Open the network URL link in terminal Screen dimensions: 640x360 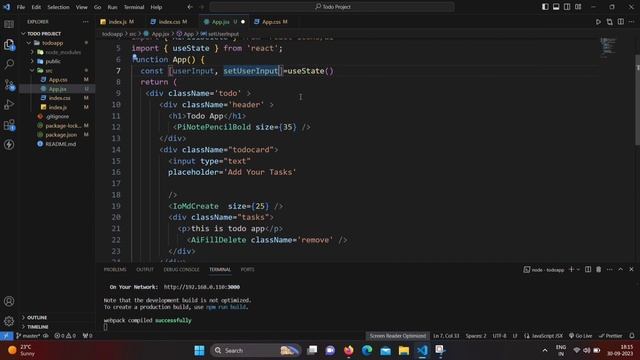tap(202, 287)
